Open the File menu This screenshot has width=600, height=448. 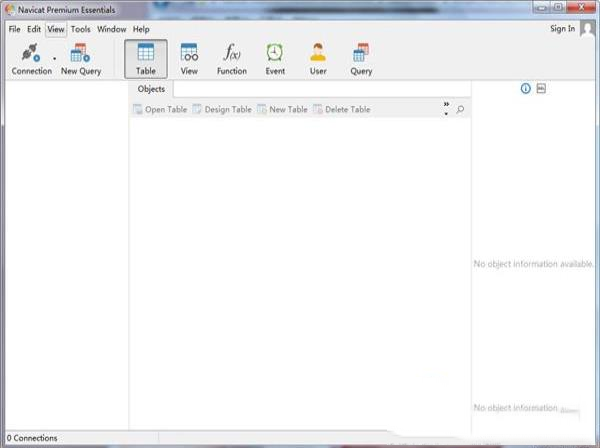tap(15, 29)
